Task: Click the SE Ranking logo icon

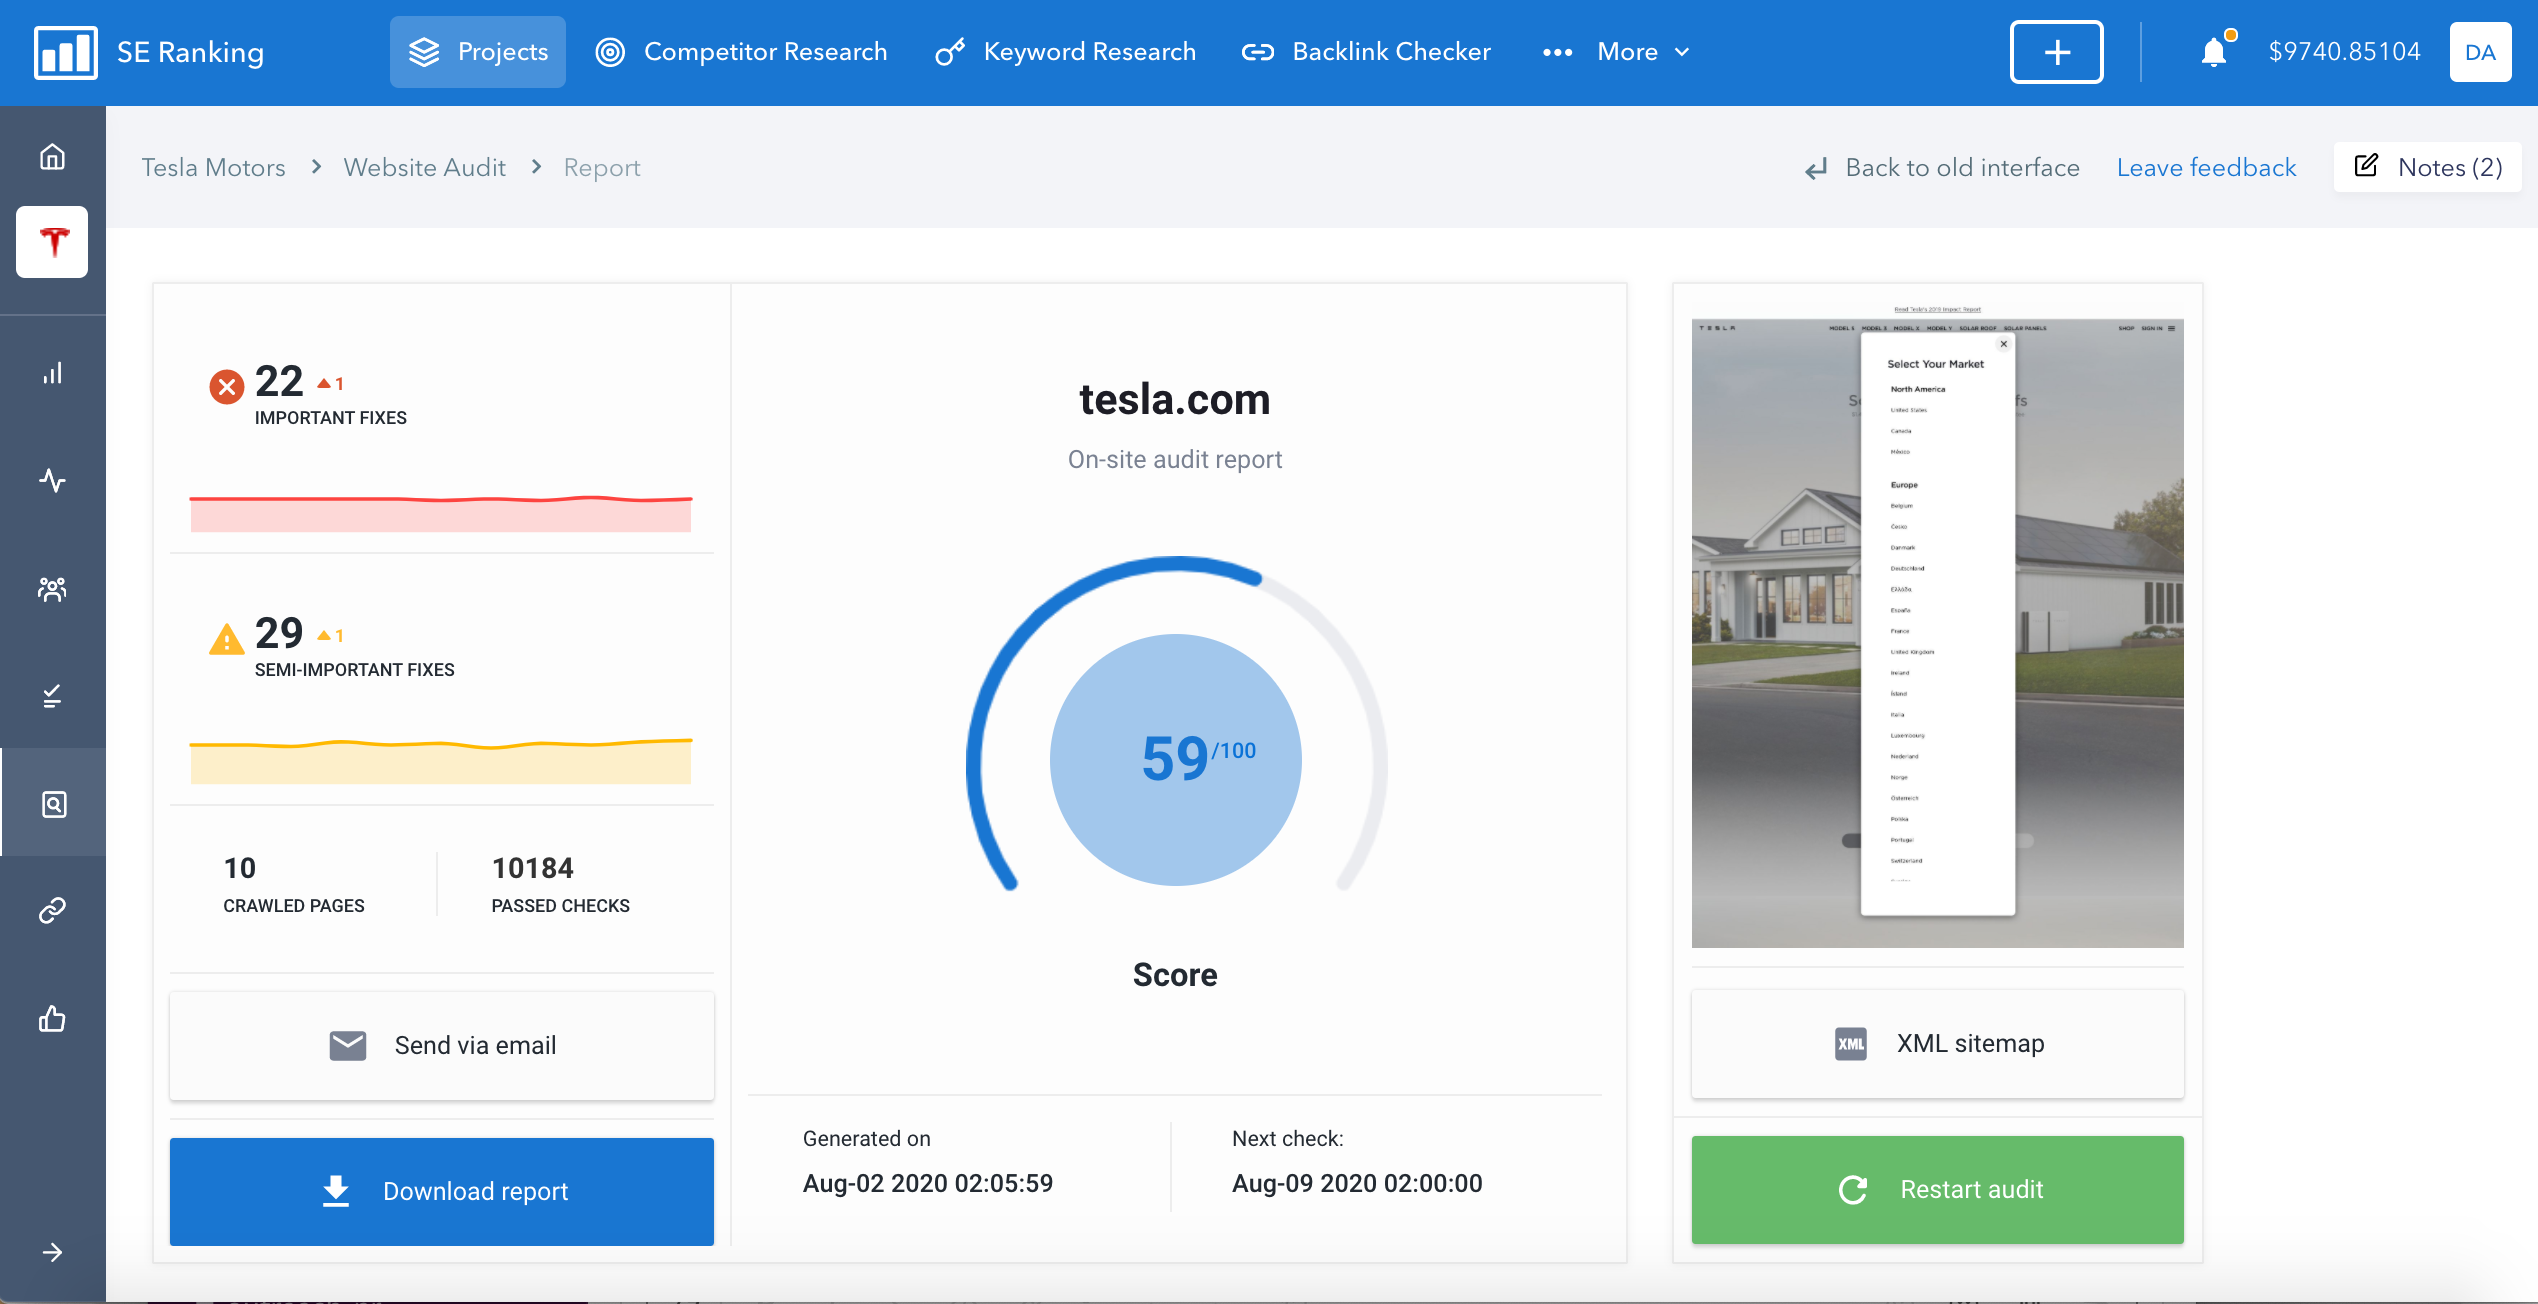Action: point(65,52)
